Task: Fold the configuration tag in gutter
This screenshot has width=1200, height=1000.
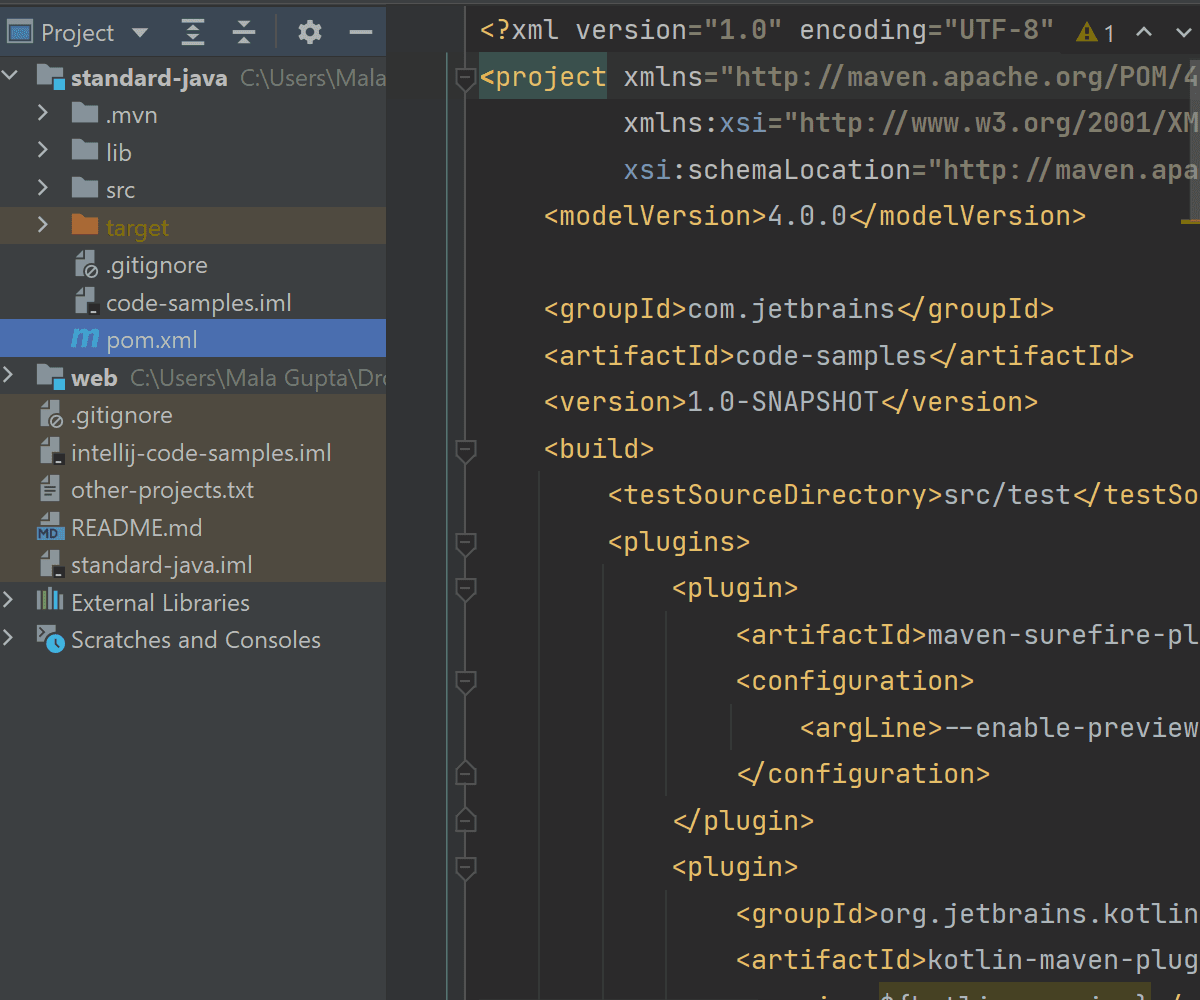Action: tap(465, 683)
